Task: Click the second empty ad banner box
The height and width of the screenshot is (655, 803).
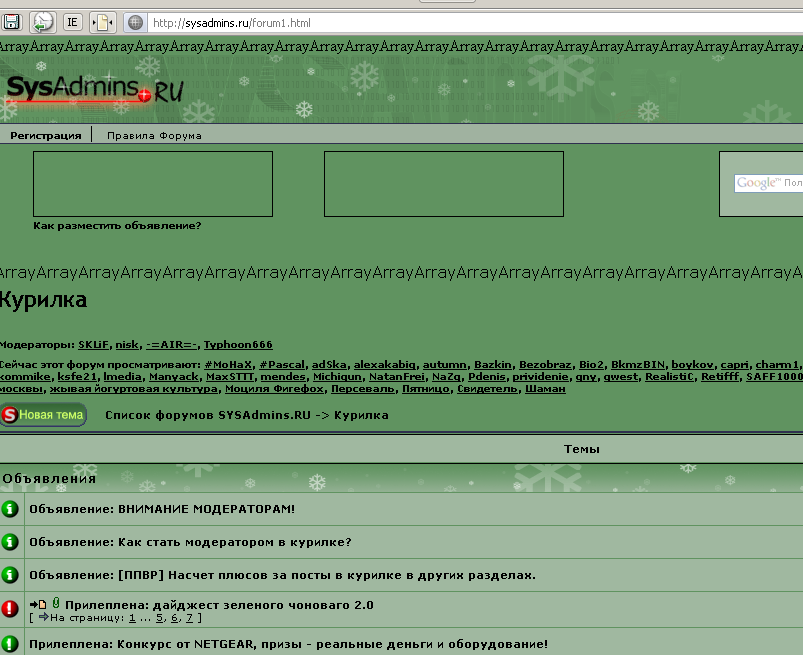Action: tap(444, 184)
